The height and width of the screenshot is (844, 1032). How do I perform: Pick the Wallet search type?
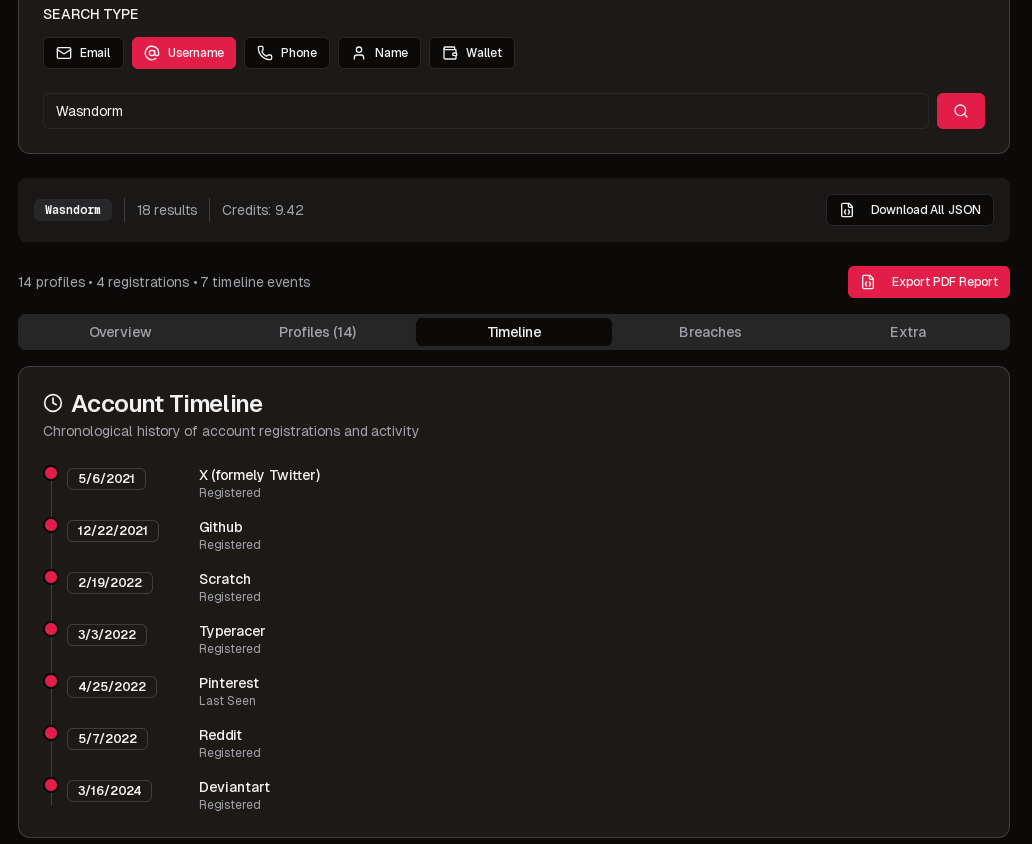point(472,53)
